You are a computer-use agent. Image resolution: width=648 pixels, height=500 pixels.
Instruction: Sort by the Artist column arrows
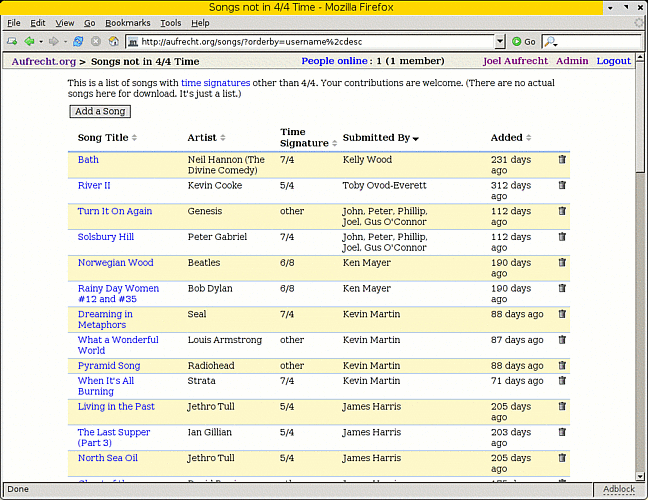click(x=223, y=138)
